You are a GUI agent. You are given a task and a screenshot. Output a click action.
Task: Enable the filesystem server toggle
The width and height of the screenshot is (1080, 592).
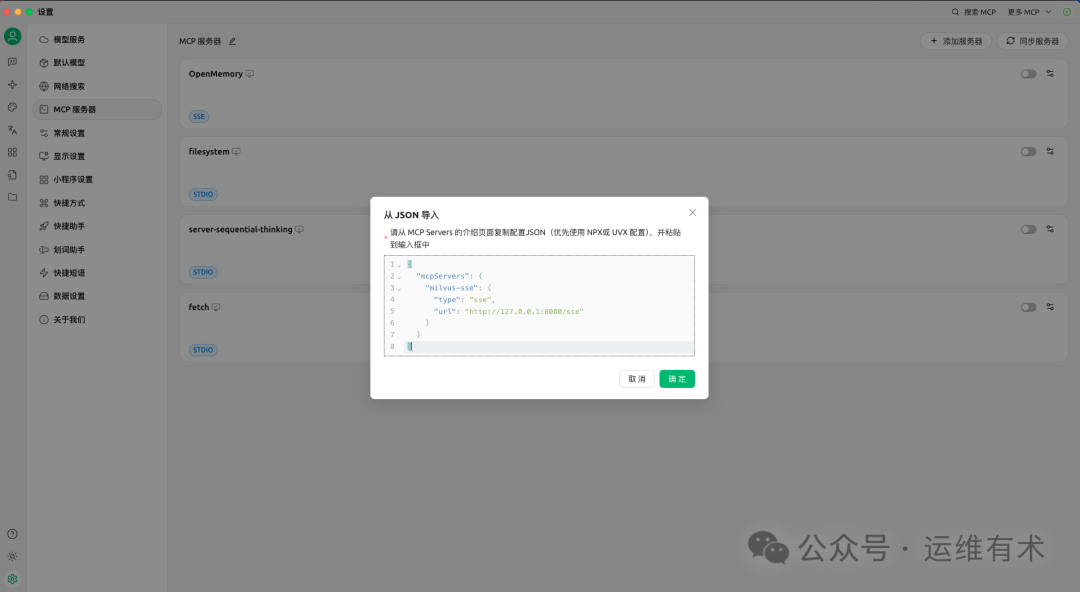(1028, 152)
